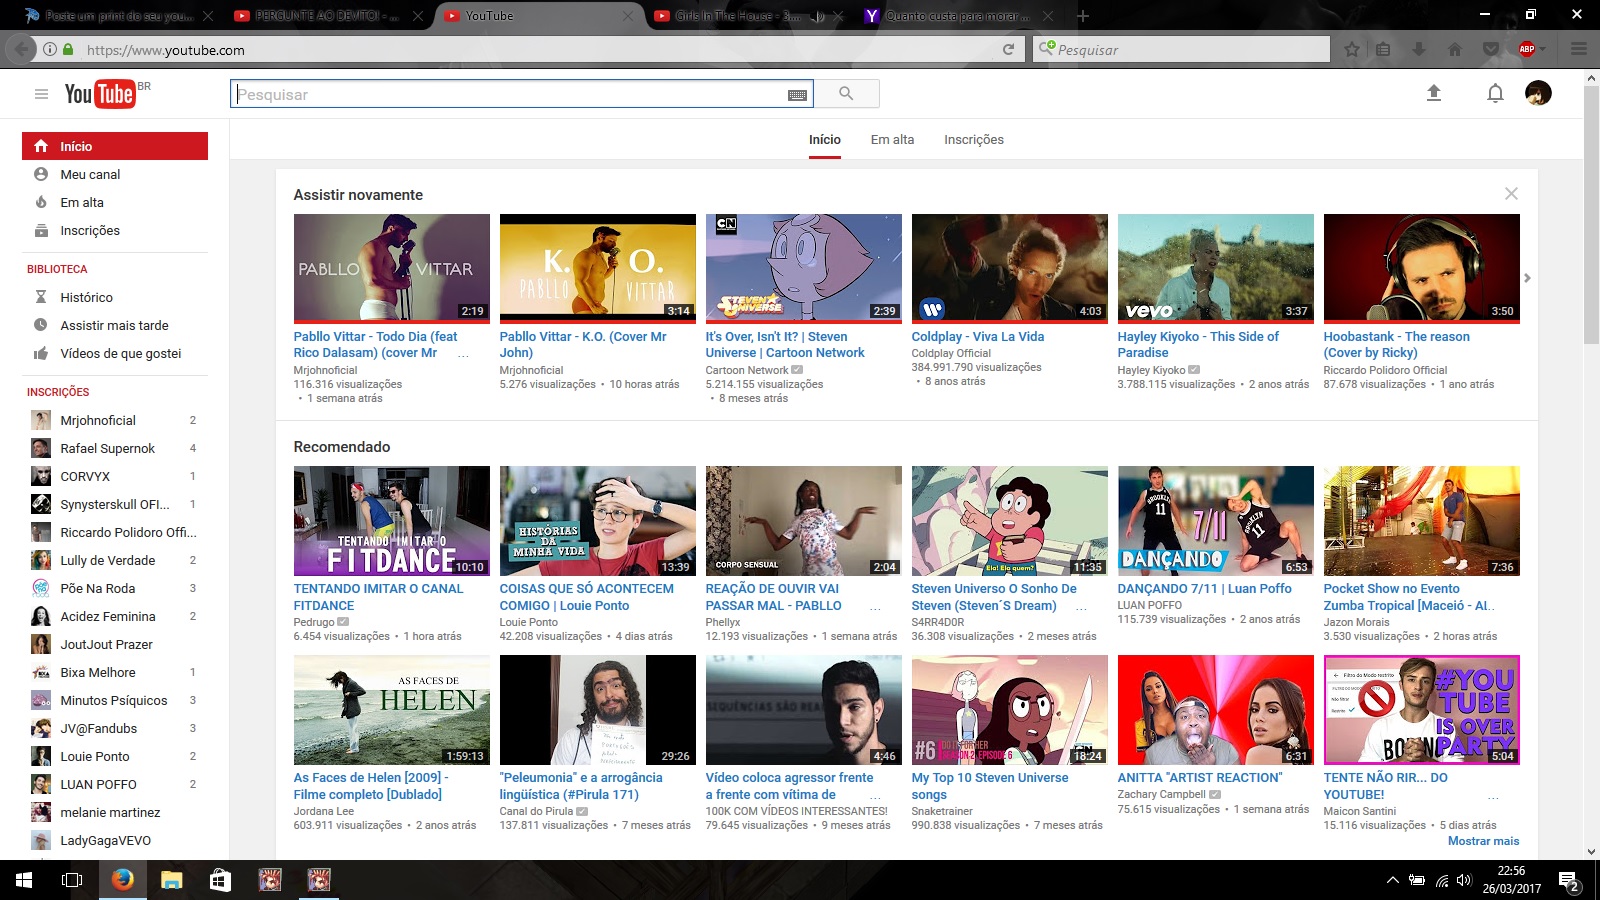Show next videos in Assistir novamente
Screen dimensions: 1600x900
1527,278
